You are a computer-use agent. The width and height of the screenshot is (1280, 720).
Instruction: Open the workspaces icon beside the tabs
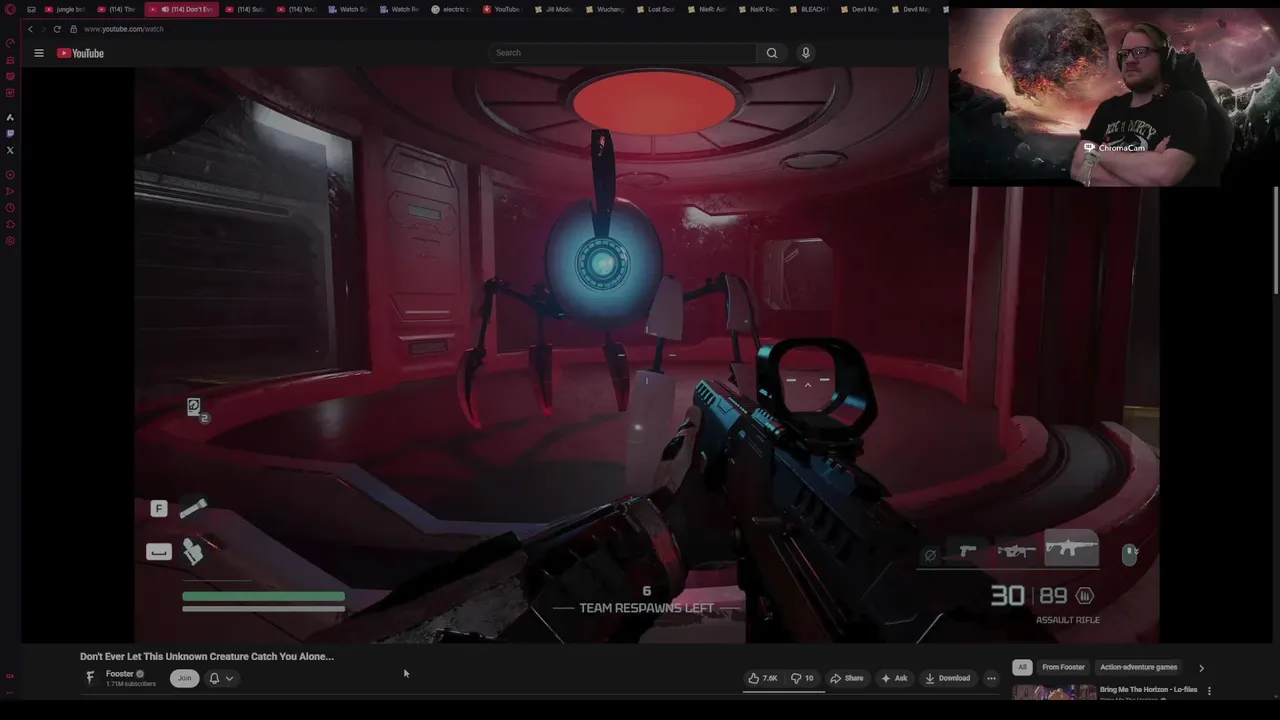click(31, 9)
